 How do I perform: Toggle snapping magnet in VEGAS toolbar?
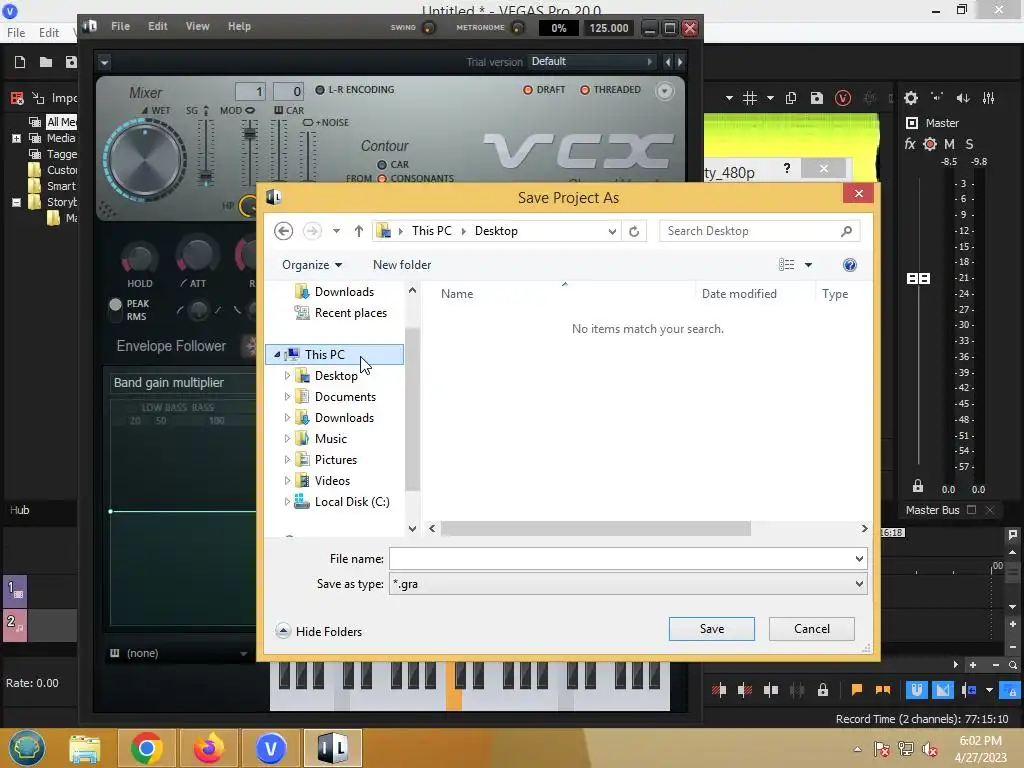pyautogui.click(x=916, y=690)
